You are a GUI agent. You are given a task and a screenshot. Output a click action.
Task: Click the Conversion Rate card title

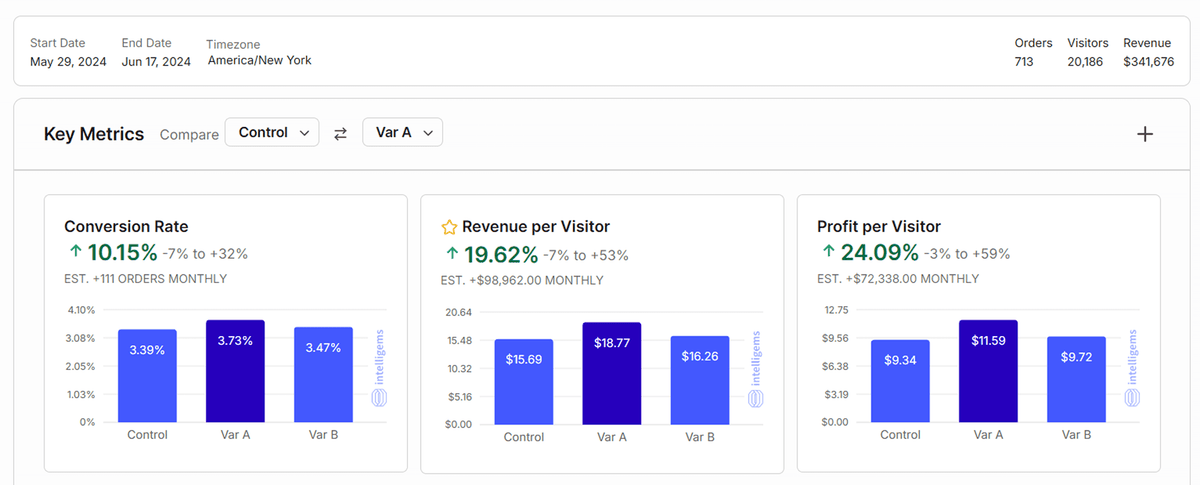coord(126,226)
